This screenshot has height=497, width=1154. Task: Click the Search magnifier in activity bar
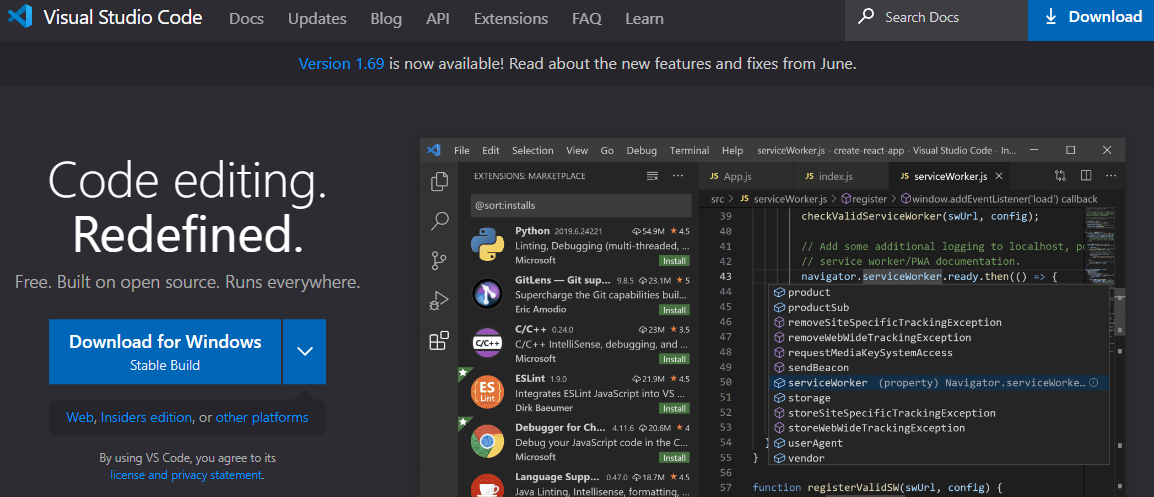(x=438, y=221)
